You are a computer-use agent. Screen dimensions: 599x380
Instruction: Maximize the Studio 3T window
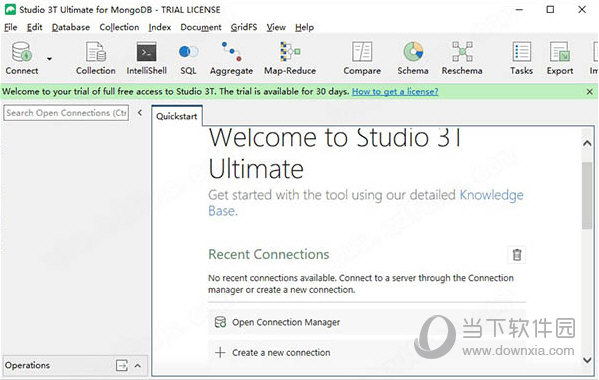click(x=550, y=10)
